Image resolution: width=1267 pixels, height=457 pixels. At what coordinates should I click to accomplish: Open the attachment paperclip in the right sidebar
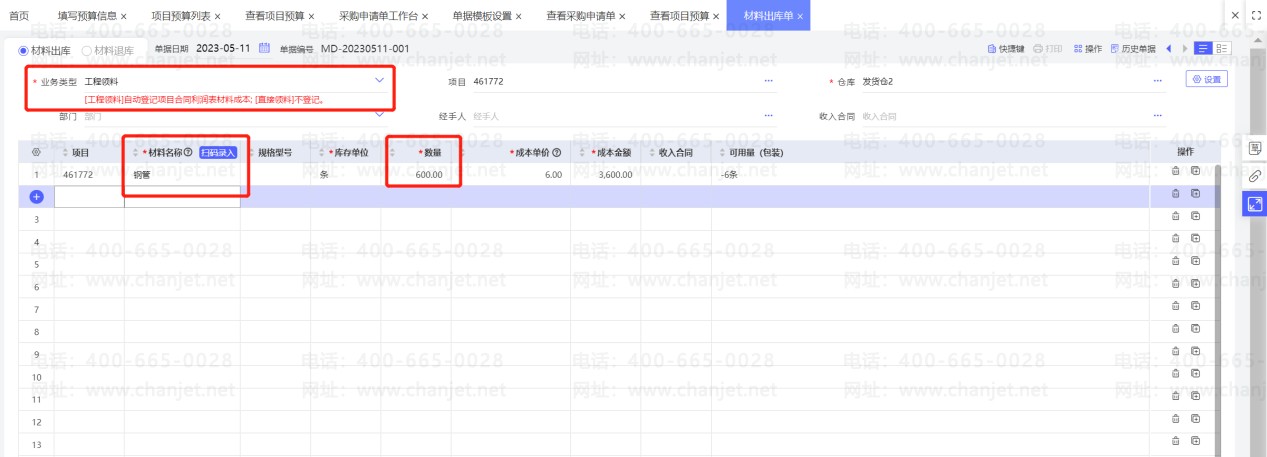[1255, 176]
